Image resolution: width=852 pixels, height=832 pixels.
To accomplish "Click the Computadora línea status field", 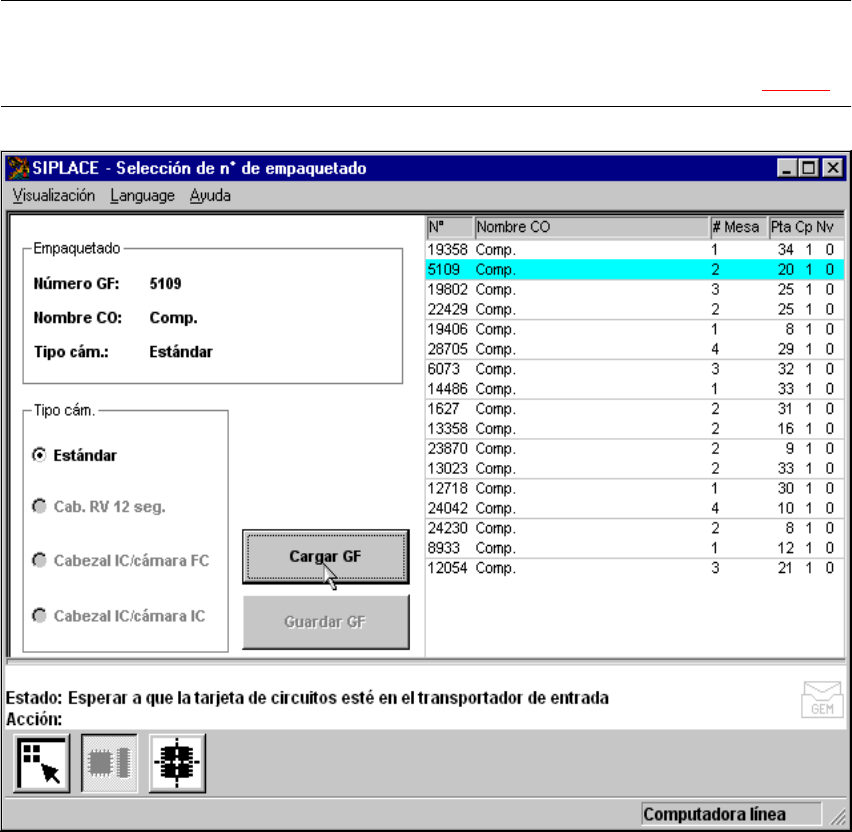I will click(731, 814).
